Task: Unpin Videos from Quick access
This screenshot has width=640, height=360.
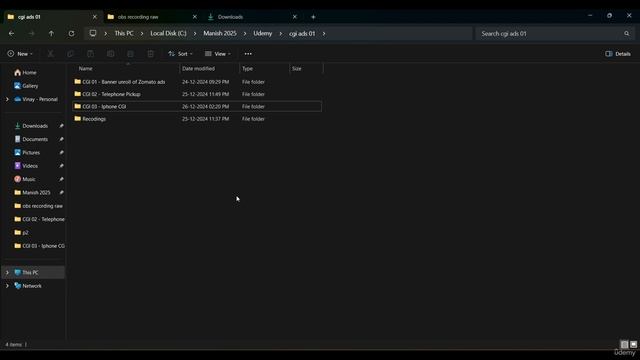Action: 61,166
